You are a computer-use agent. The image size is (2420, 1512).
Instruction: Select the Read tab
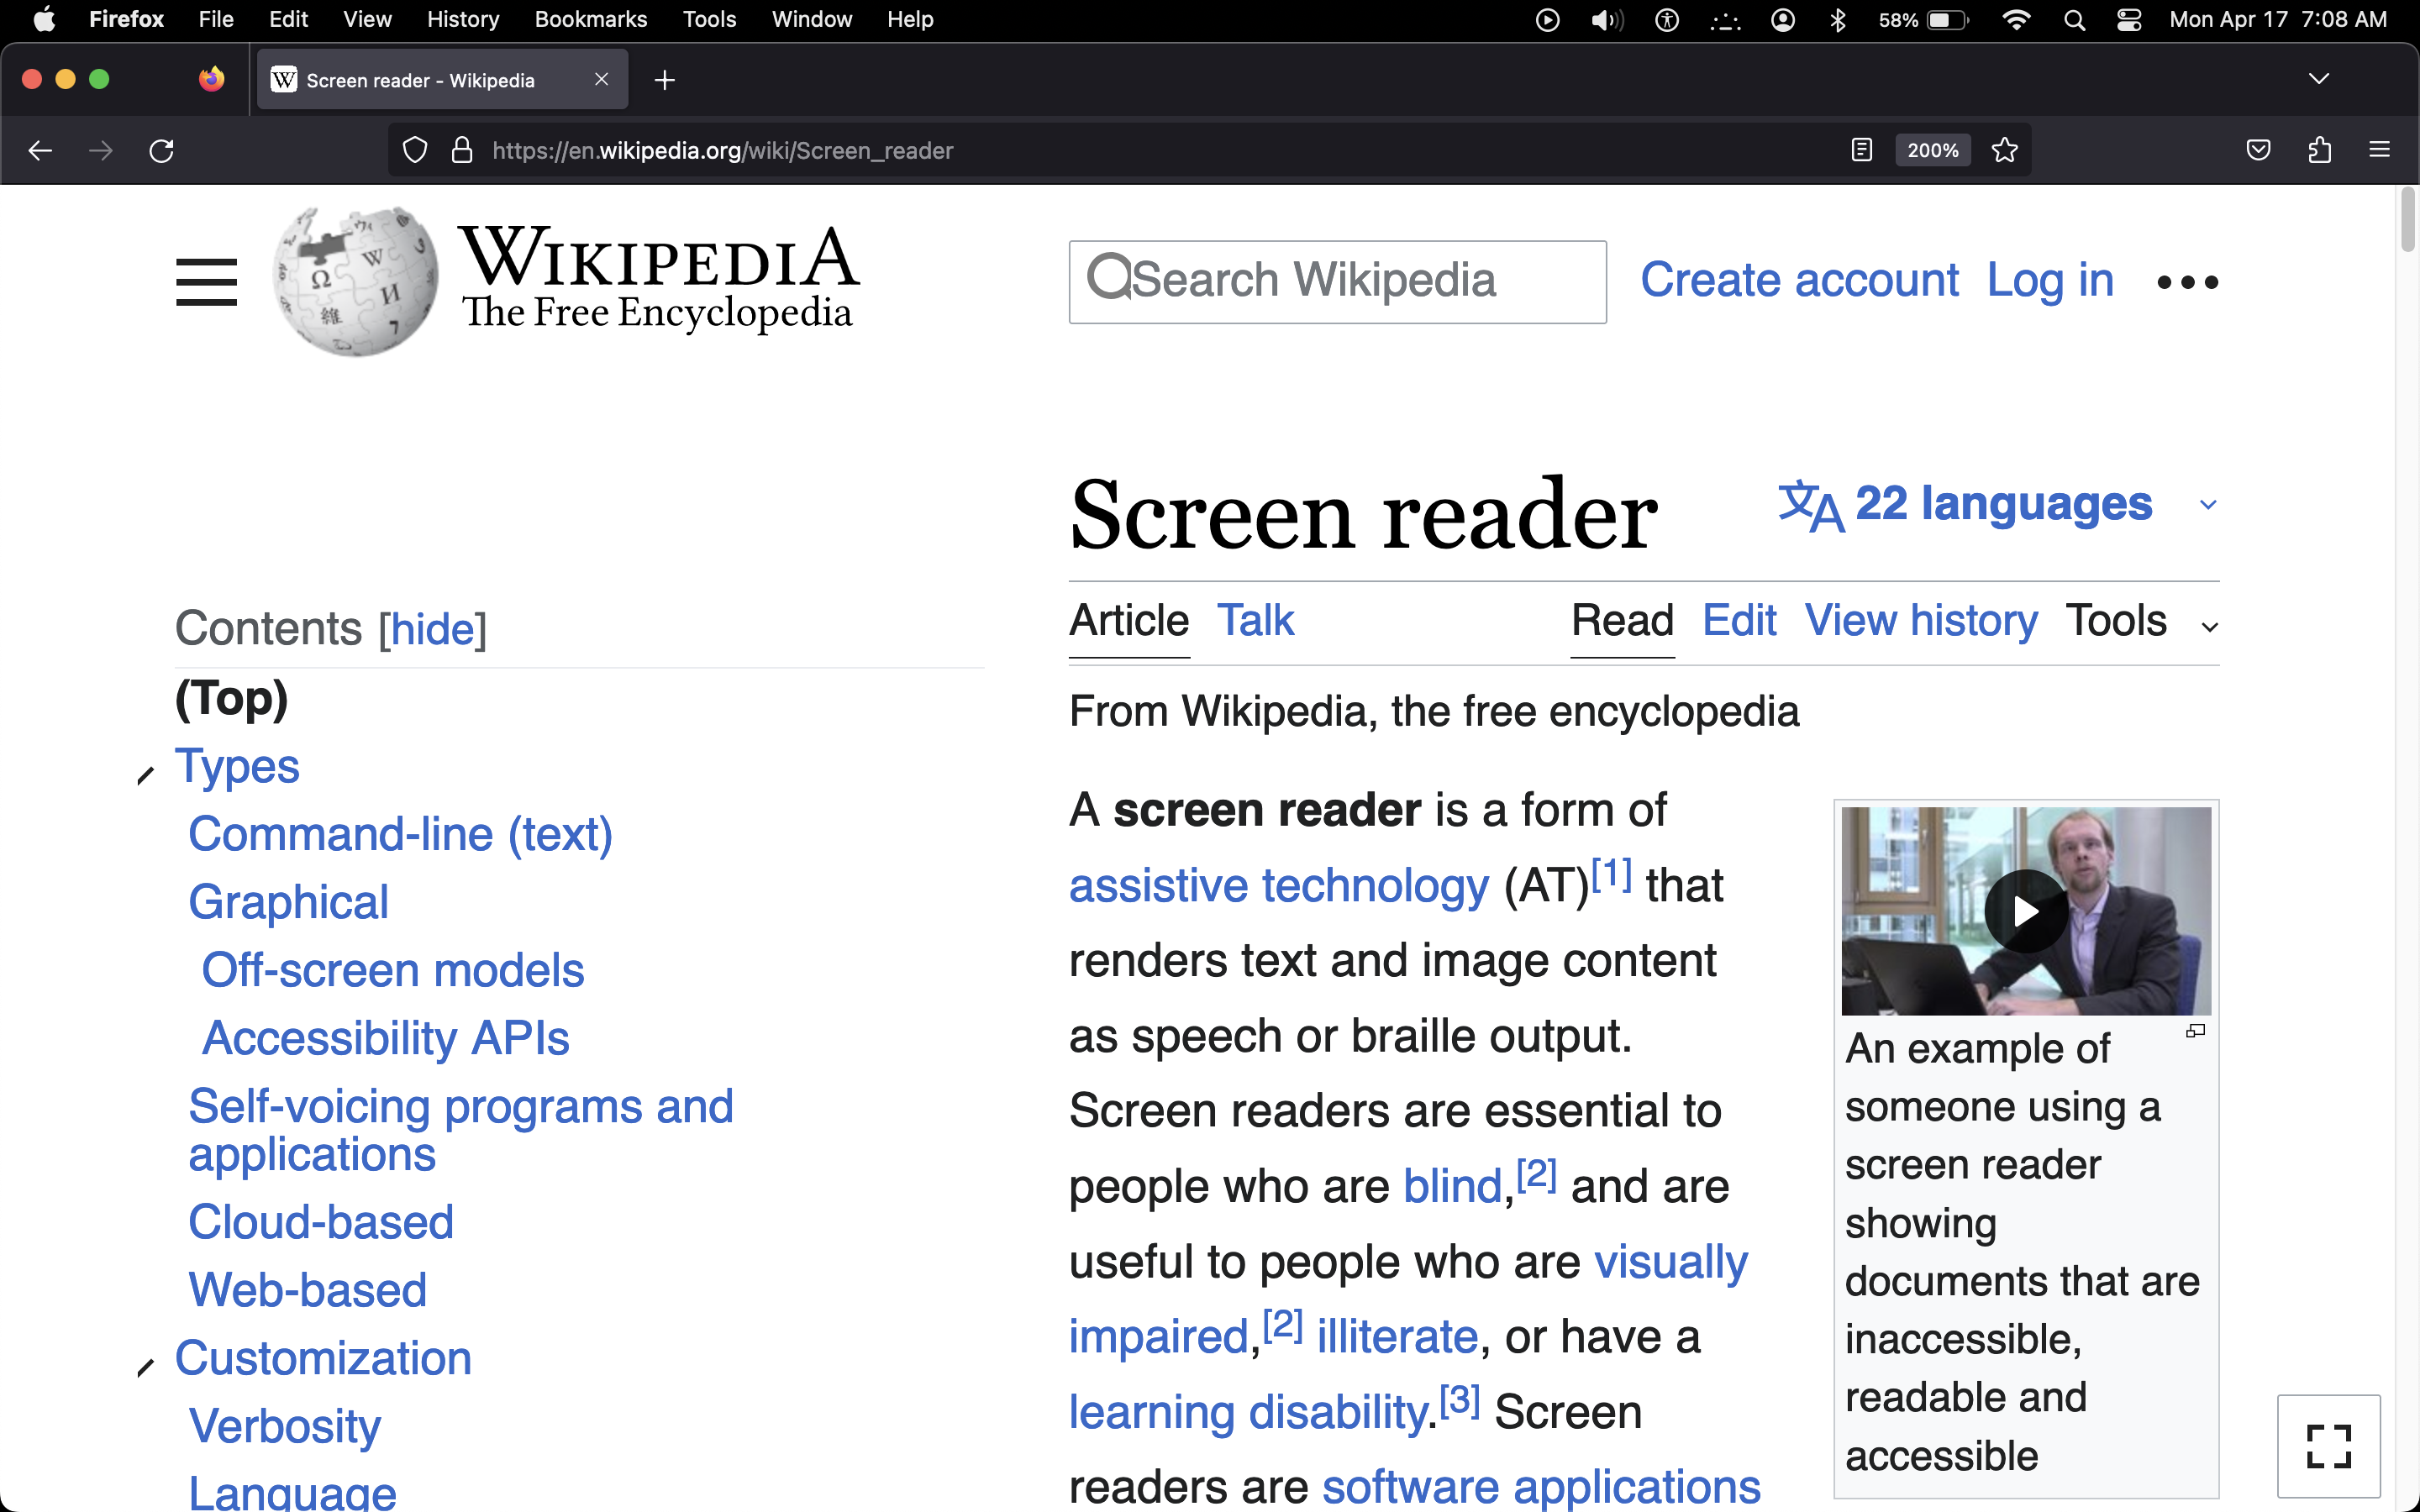click(1622, 621)
